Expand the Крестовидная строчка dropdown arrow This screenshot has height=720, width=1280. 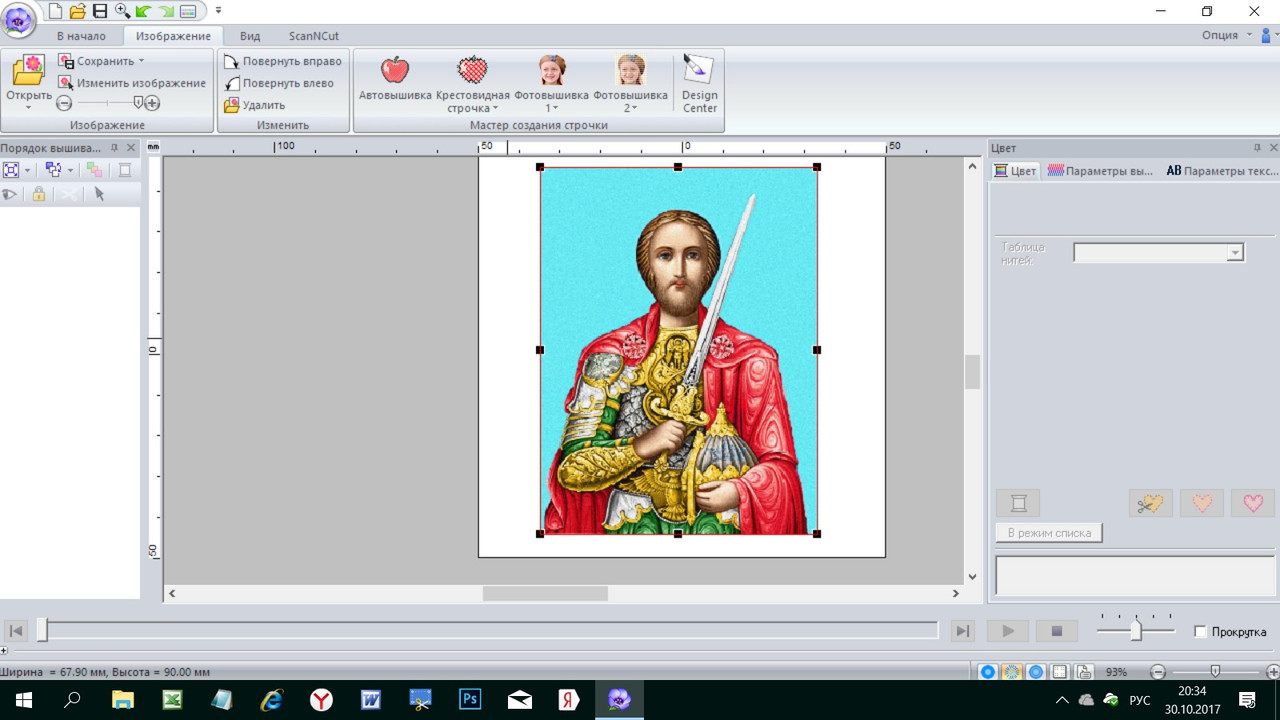(494, 108)
